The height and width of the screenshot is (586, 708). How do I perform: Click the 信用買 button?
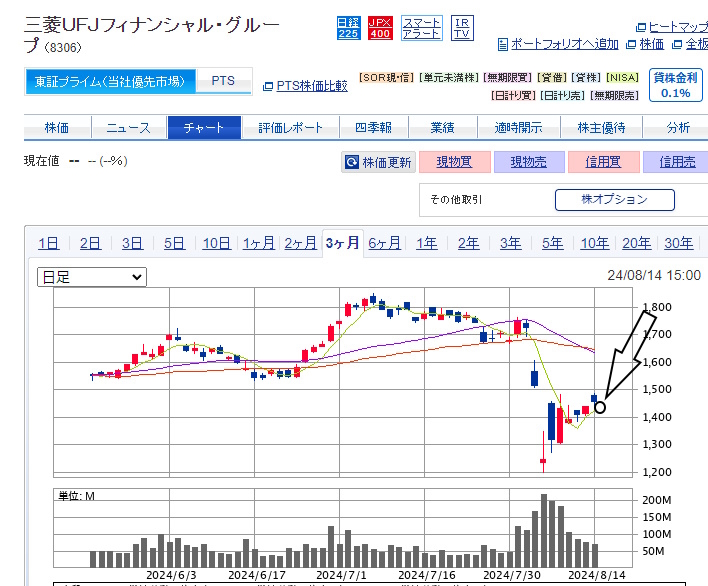(604, 162)
